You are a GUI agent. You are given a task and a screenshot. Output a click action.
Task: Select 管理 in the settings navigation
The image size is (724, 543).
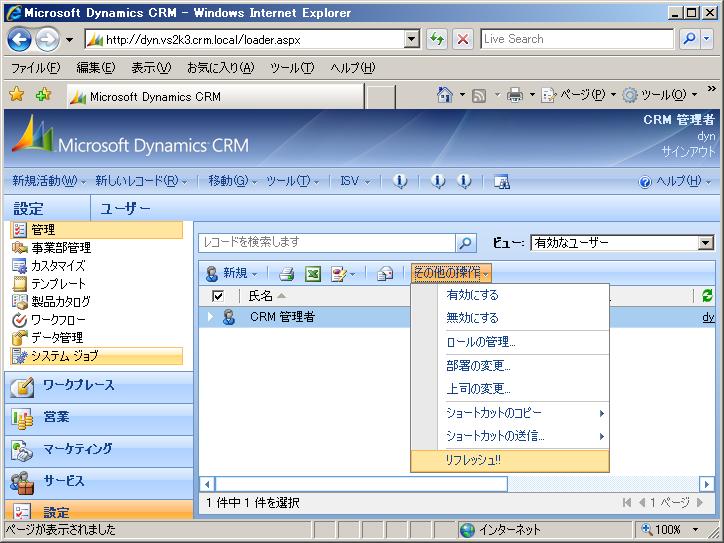tap(97, 230)
